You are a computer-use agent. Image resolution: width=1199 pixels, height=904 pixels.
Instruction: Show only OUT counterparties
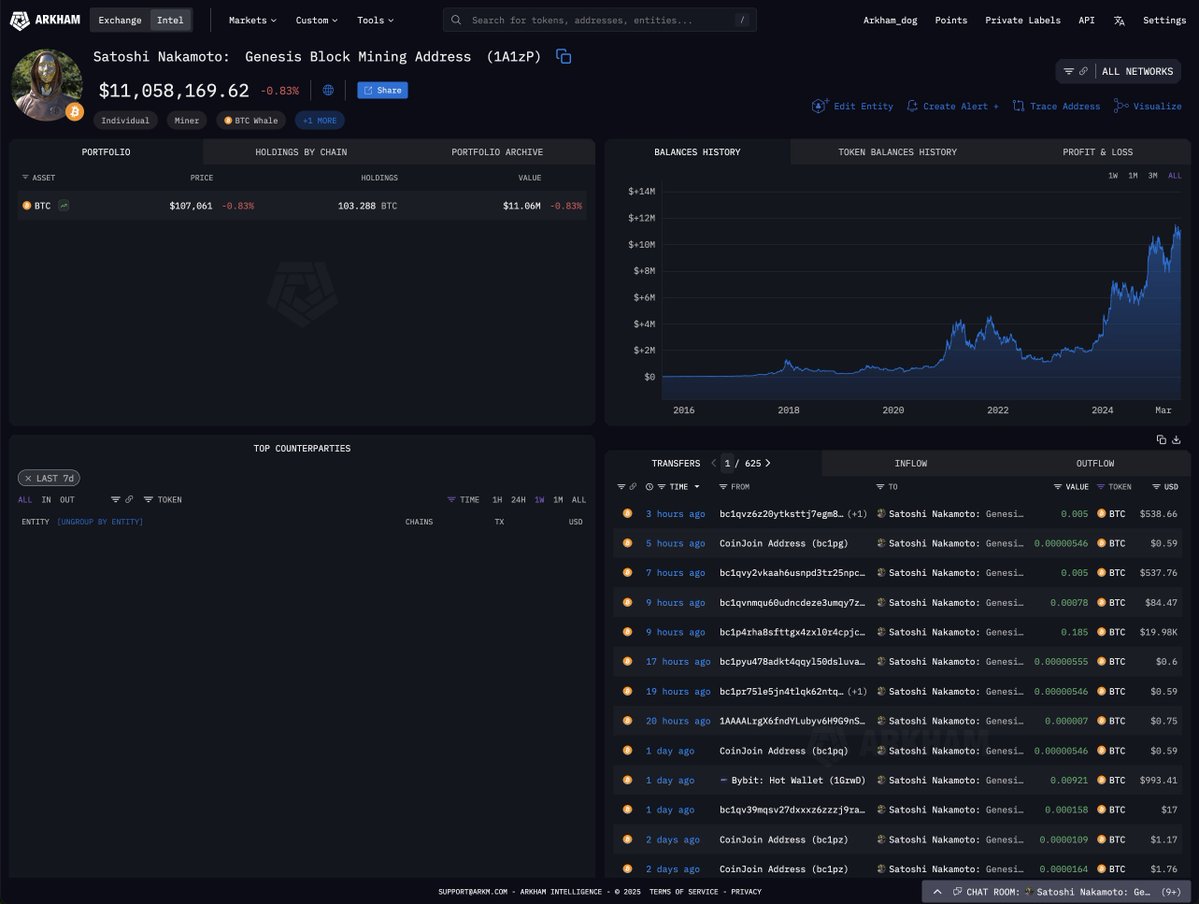67,499
